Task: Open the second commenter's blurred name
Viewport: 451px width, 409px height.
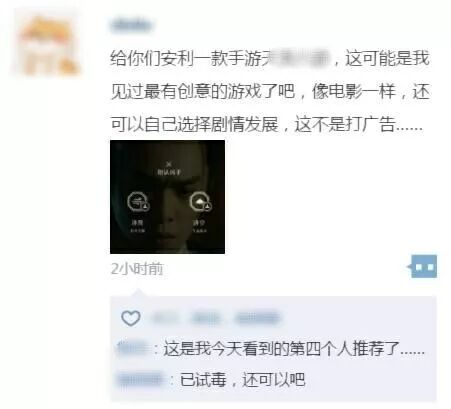Action: [142, 379]
